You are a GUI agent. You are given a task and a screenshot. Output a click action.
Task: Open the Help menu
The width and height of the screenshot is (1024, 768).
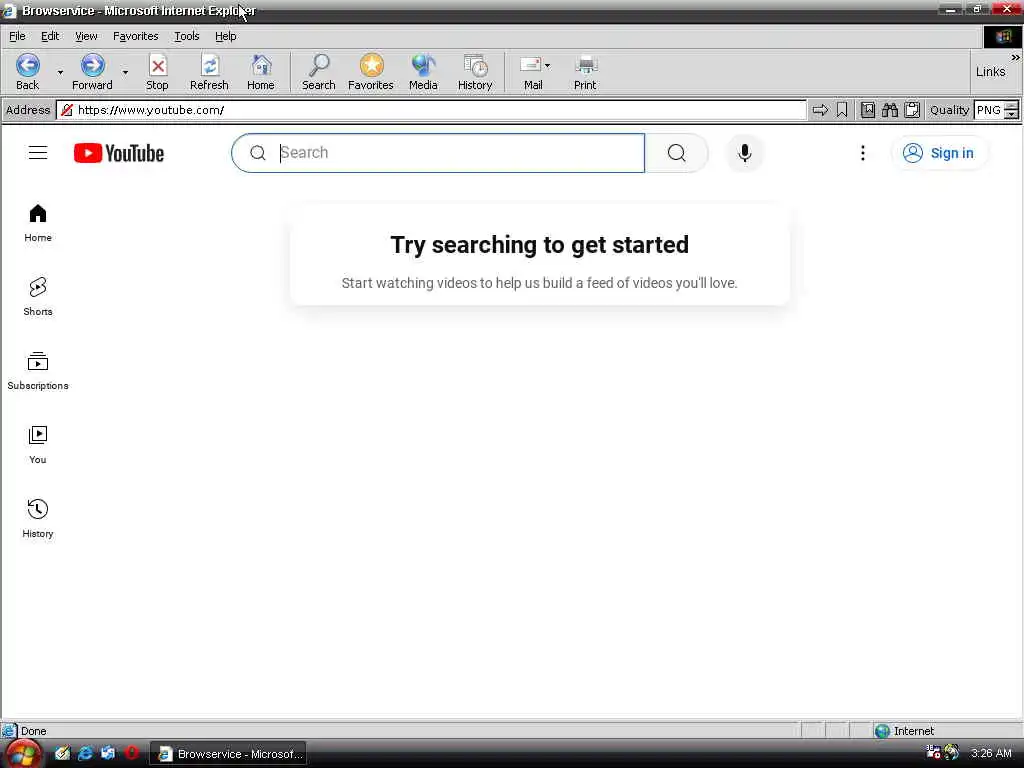225,36
